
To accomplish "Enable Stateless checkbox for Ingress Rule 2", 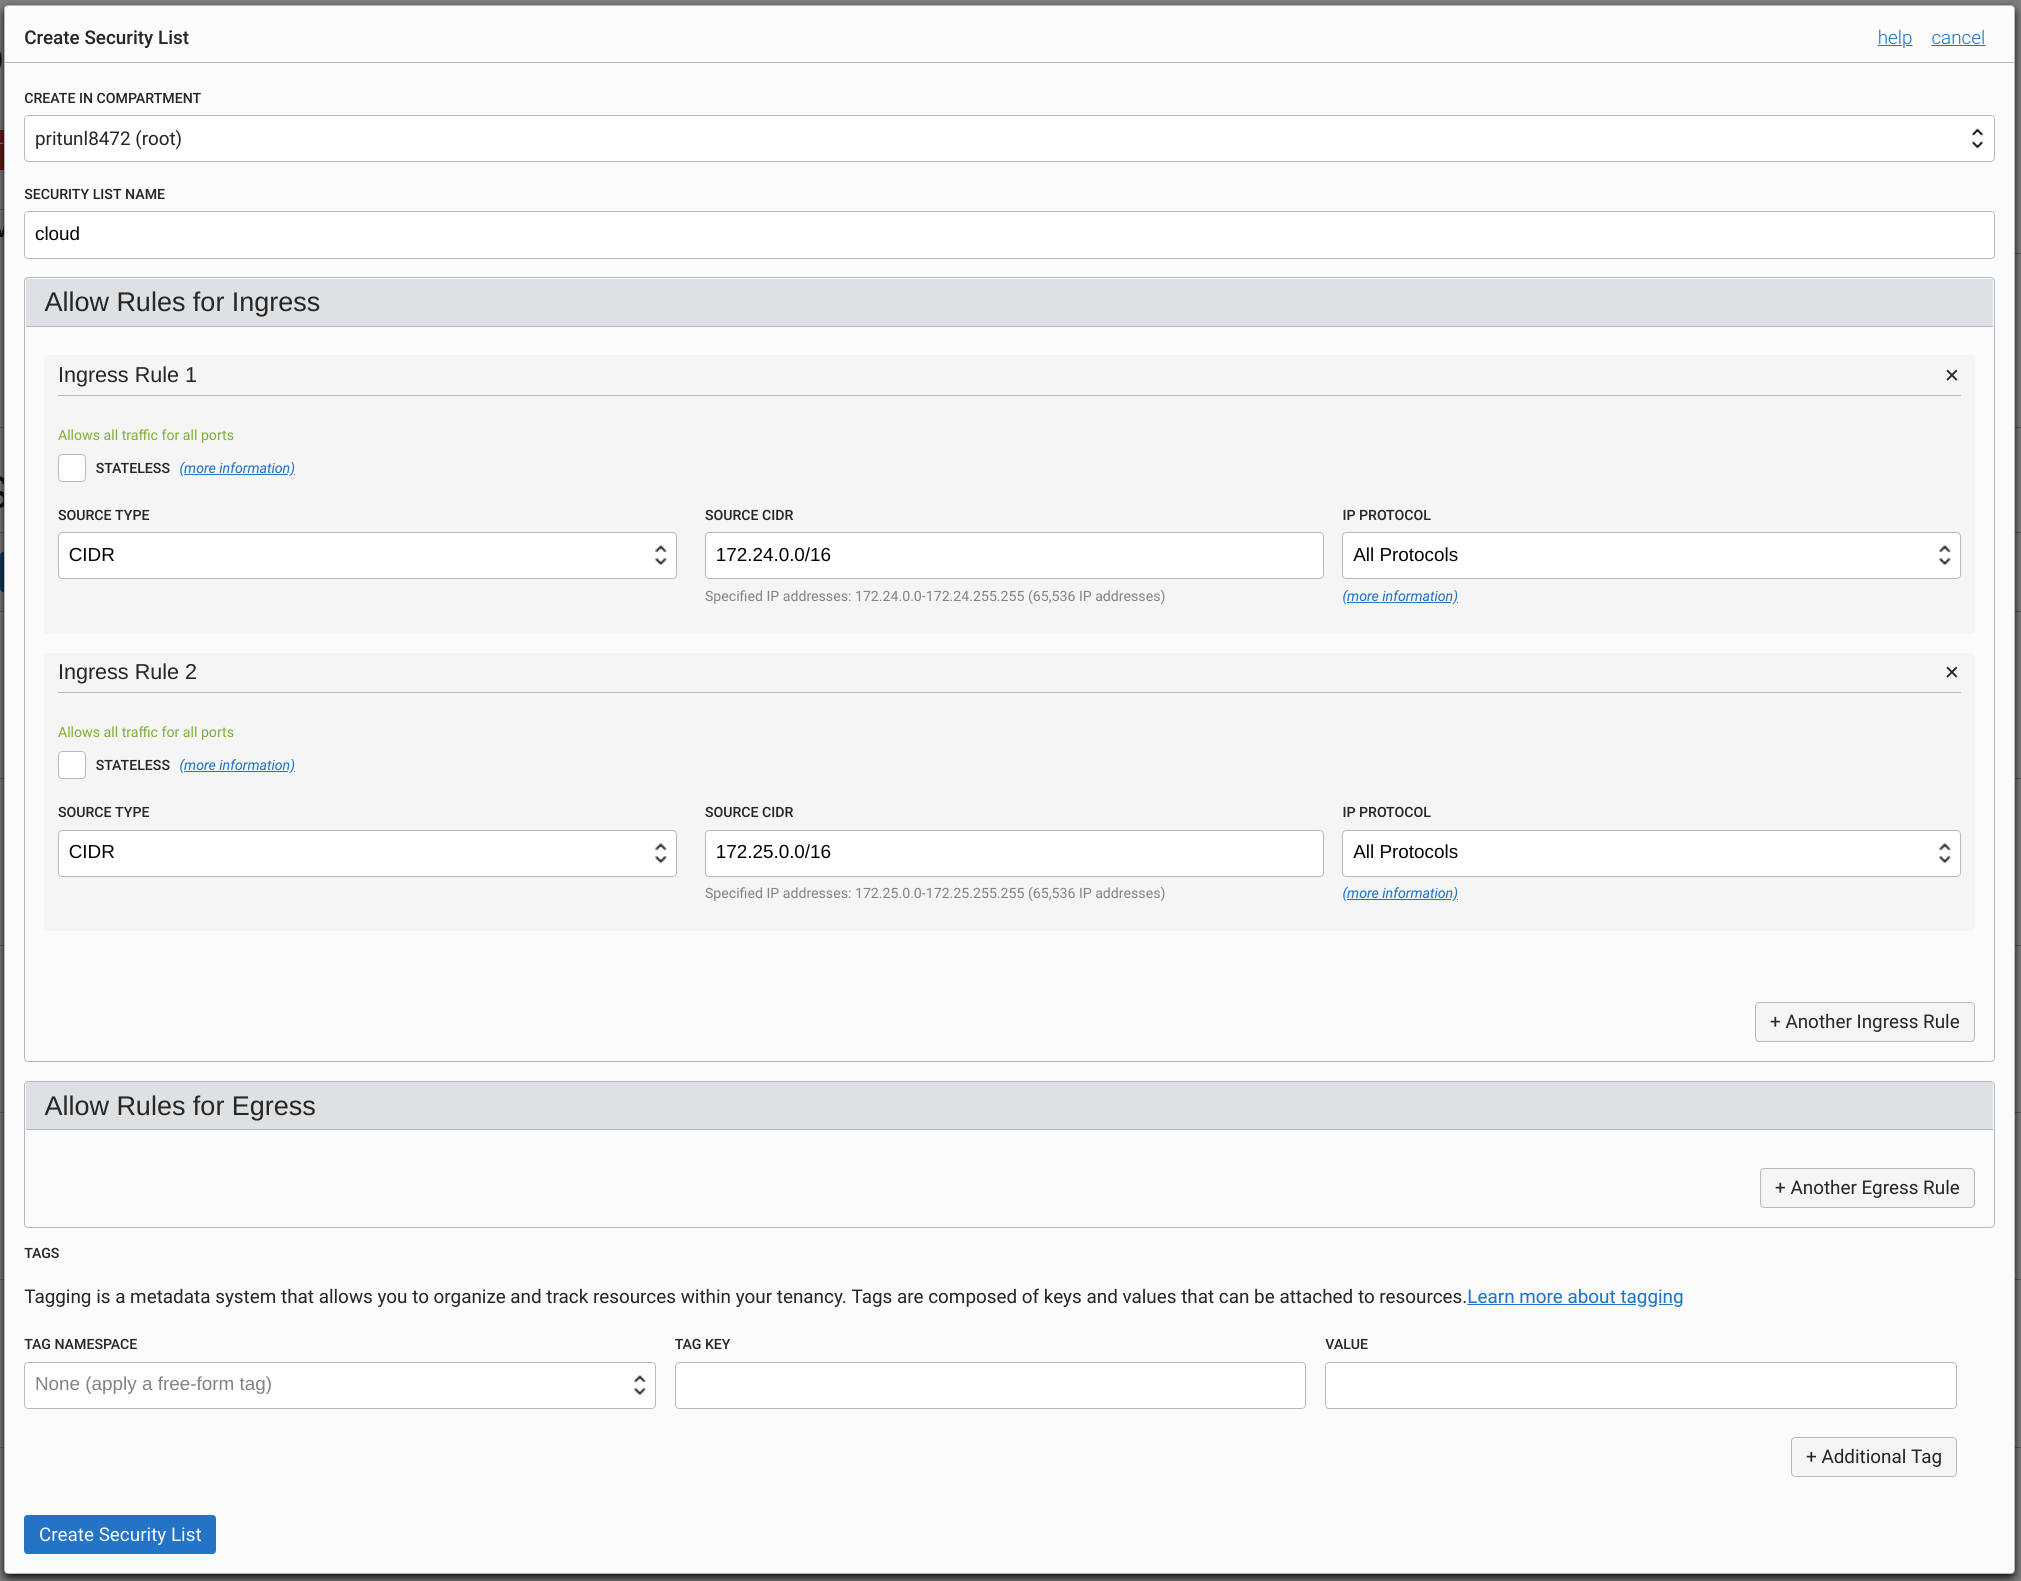I will pos(72,765).
